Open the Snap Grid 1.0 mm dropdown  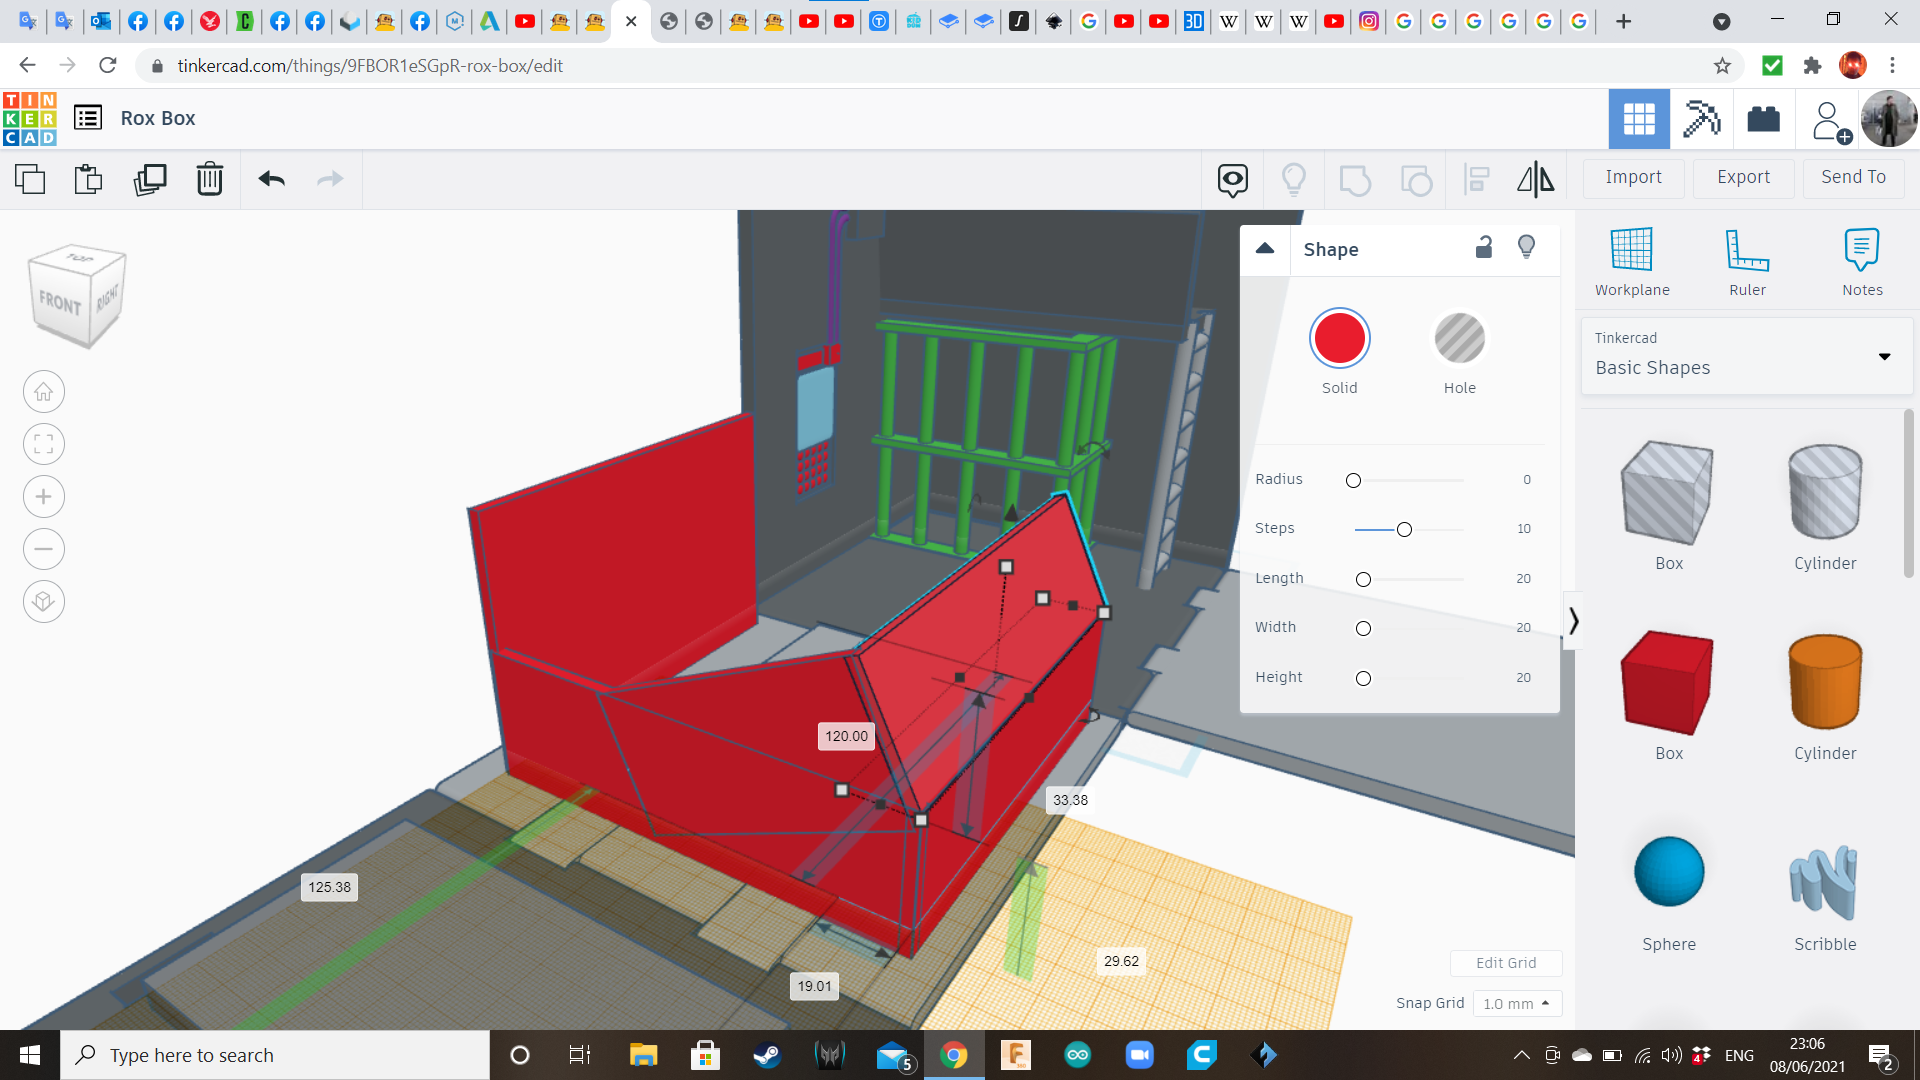click(1517, 1003)
